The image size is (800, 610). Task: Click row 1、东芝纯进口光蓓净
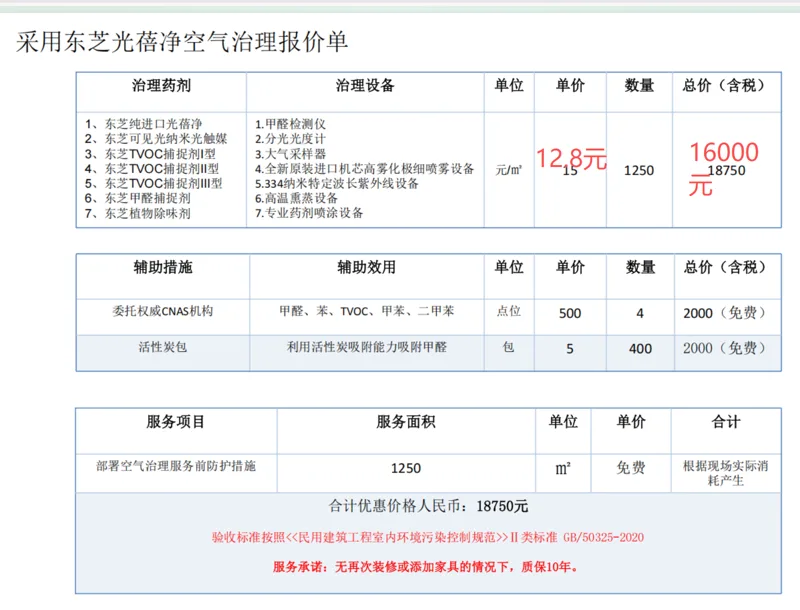(x=143, y=124)
